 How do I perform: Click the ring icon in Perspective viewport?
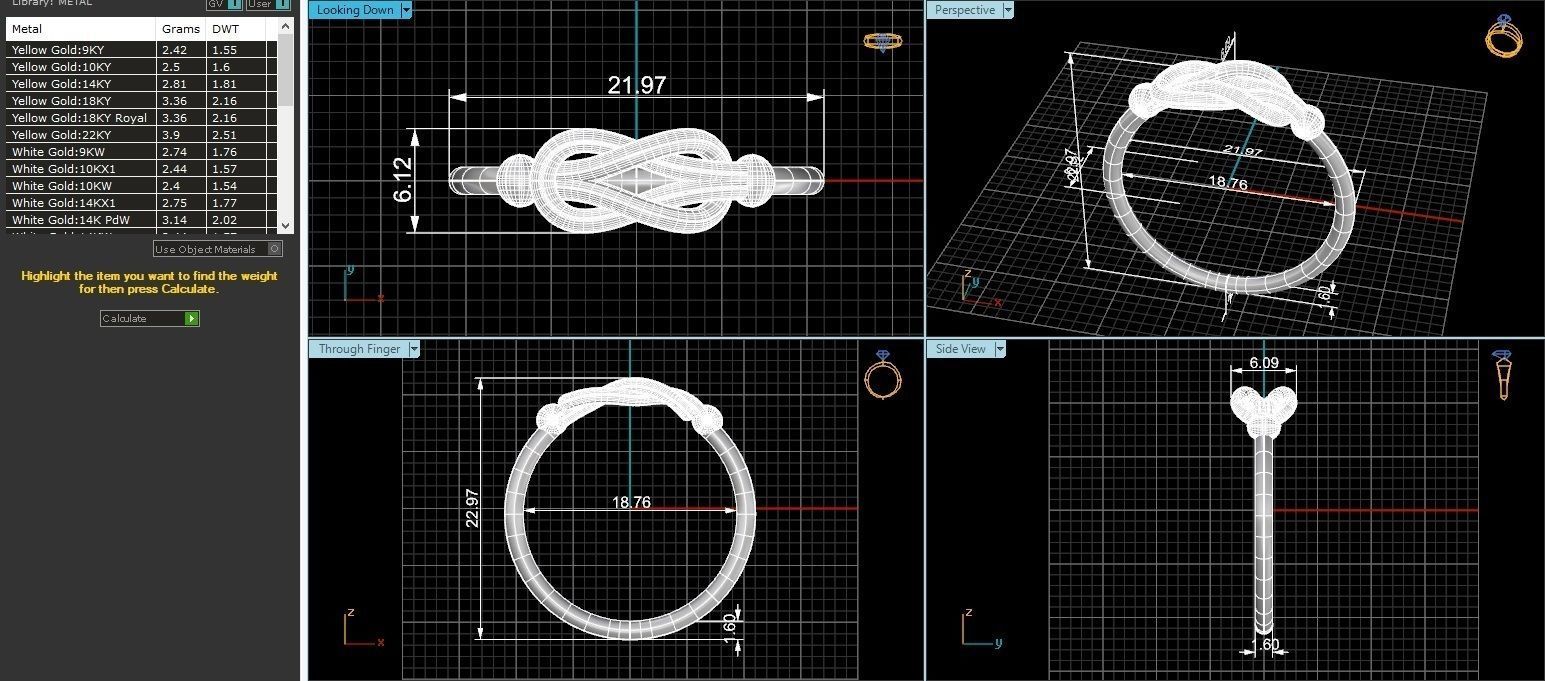[1505, 36]
